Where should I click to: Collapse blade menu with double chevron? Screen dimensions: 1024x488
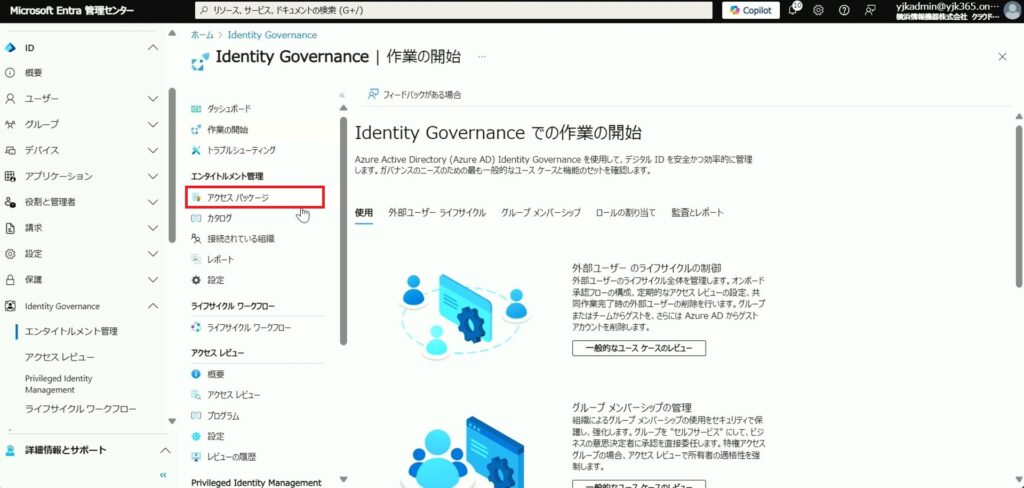pyautogui.click(x=342, y=95)
